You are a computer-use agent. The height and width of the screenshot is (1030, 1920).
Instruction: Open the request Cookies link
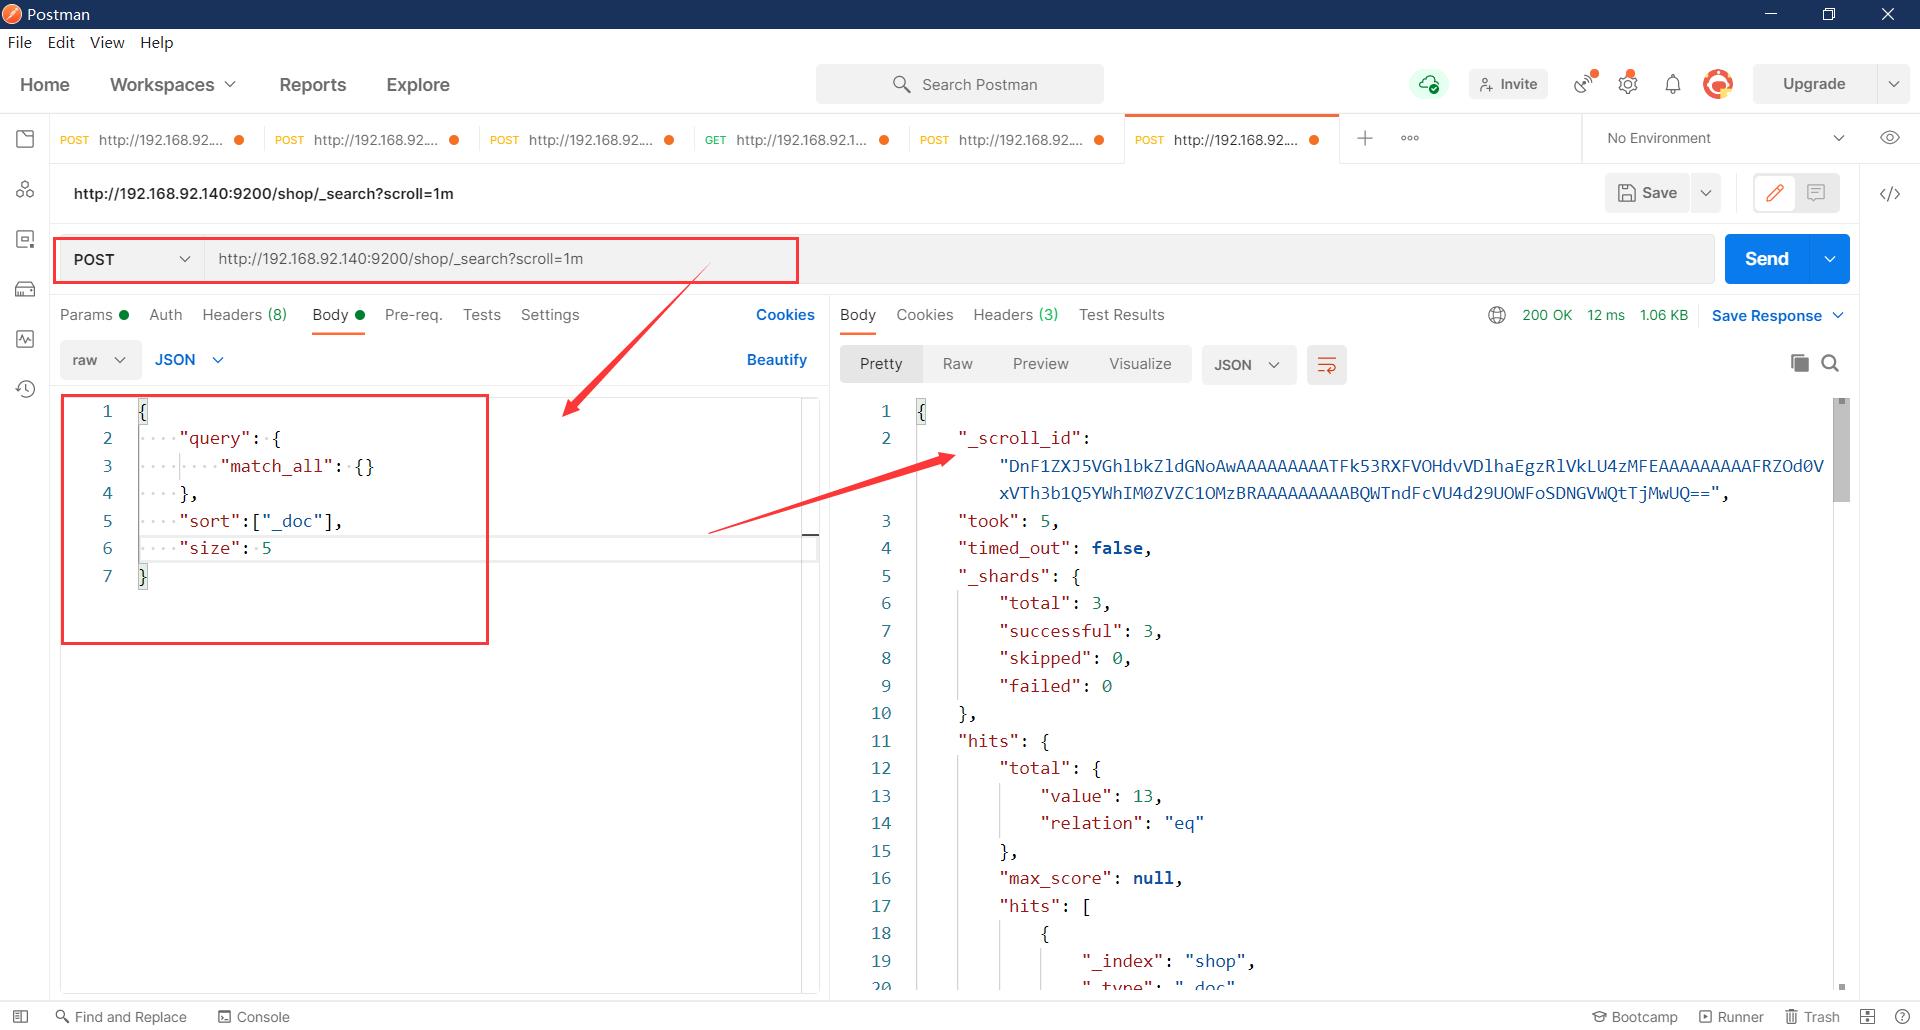(x=785, y=315)
